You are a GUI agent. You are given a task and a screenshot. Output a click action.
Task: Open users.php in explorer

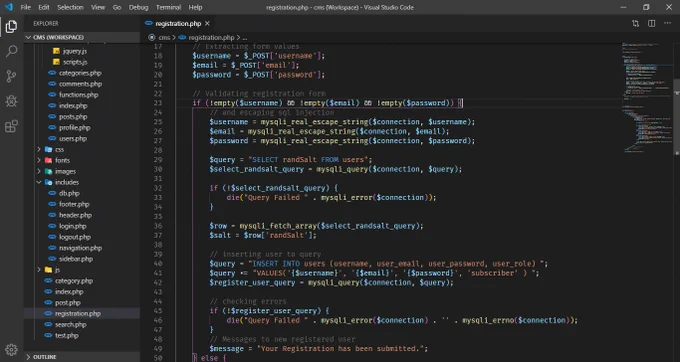click(73, 139)
